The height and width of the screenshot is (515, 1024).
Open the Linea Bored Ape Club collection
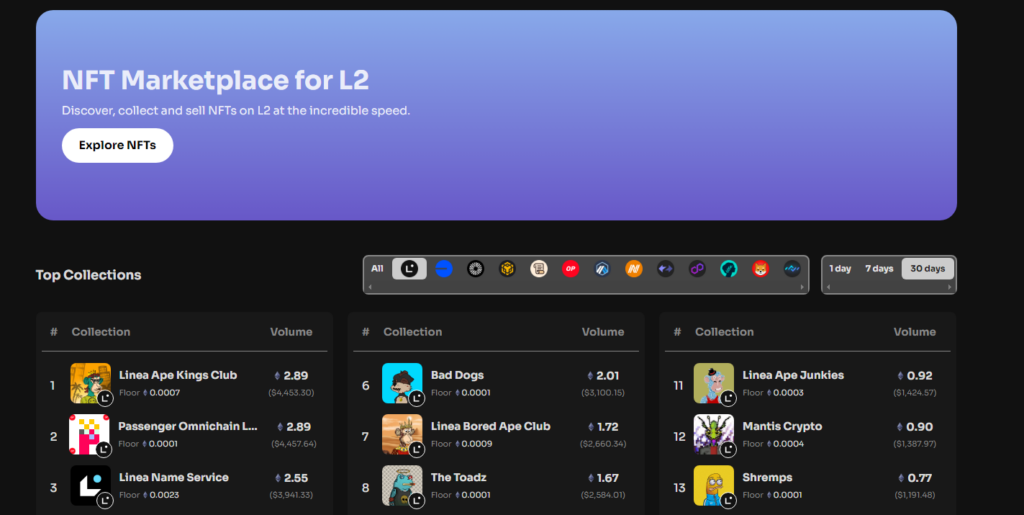[490, 426]
